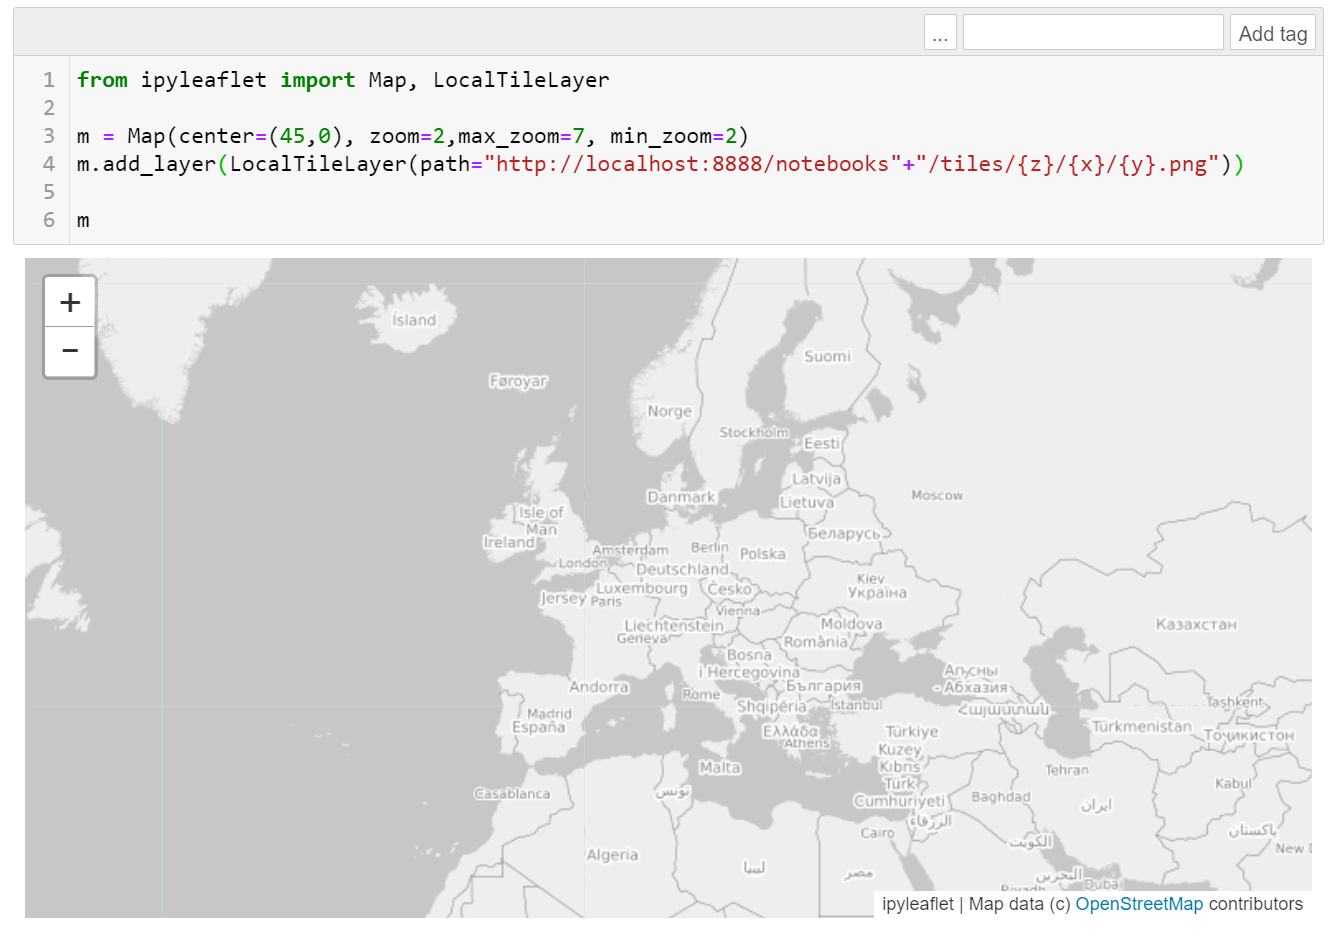Click "Casablanca" on the map

(510, 793)
